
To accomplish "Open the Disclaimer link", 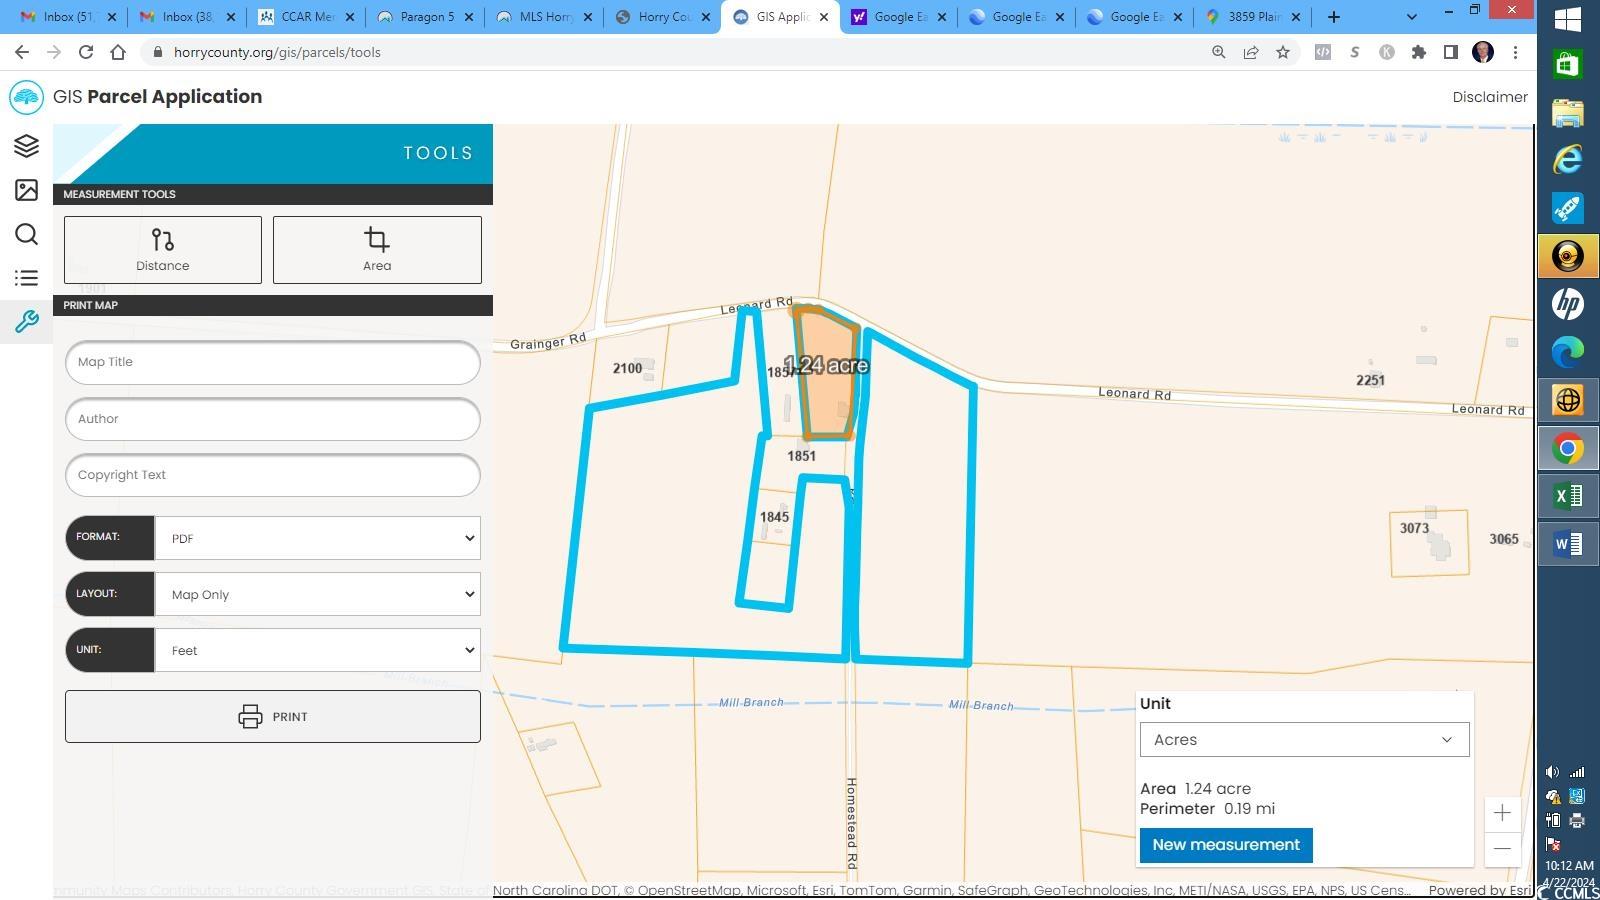I will pyautogui.click(x=1489, y=97).
